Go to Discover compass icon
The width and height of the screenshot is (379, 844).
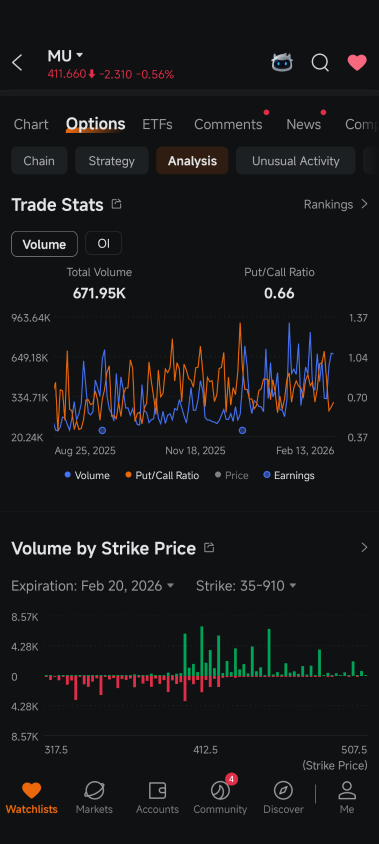coord(283,798)
